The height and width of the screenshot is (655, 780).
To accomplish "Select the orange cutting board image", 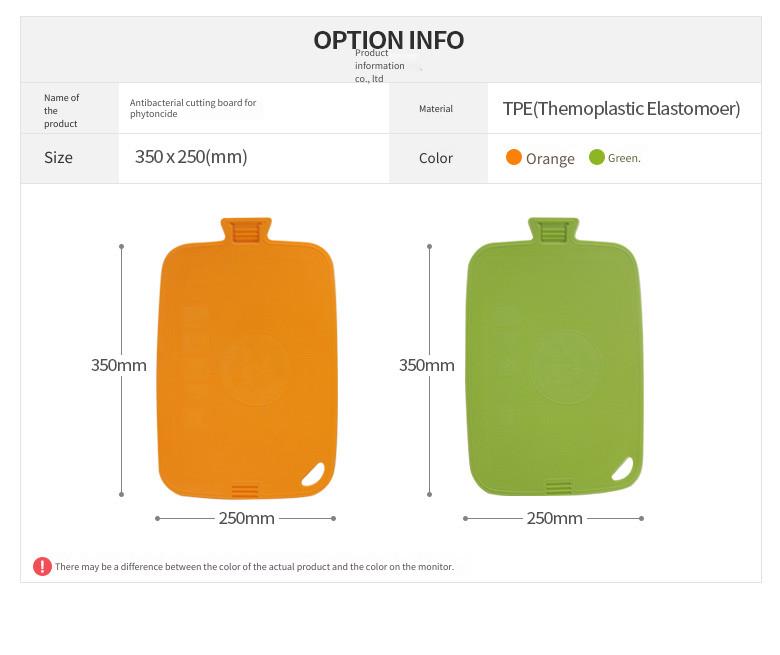I will coord(247,358).
